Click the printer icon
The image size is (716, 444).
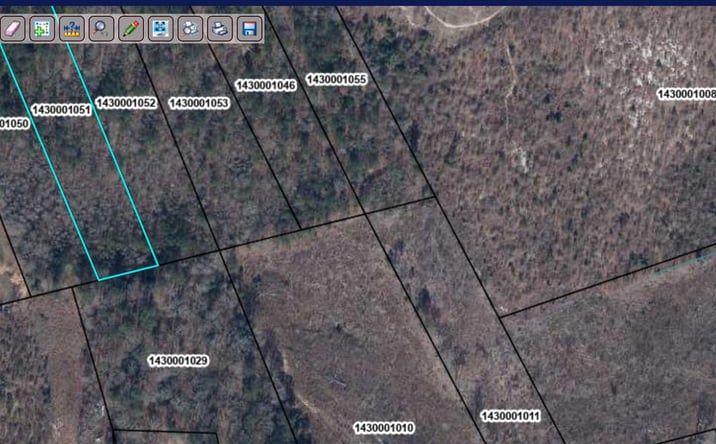pos(220,29)
